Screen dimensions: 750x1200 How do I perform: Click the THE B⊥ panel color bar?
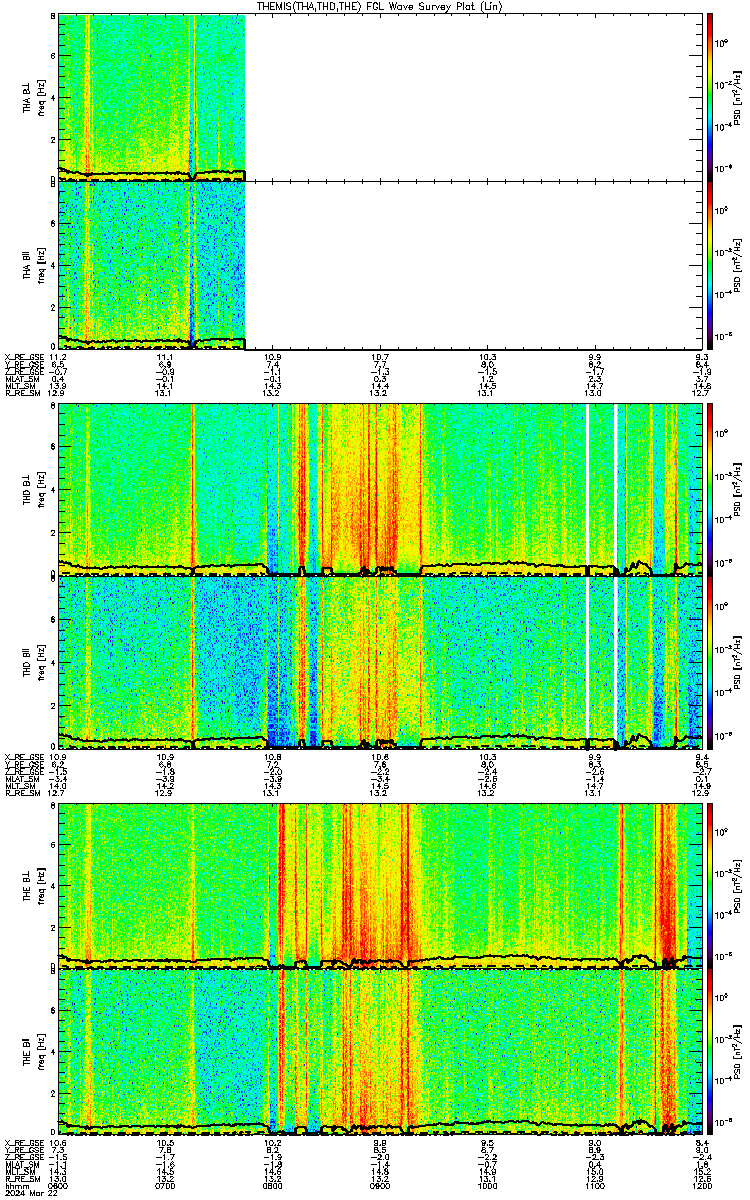[710, 885]
